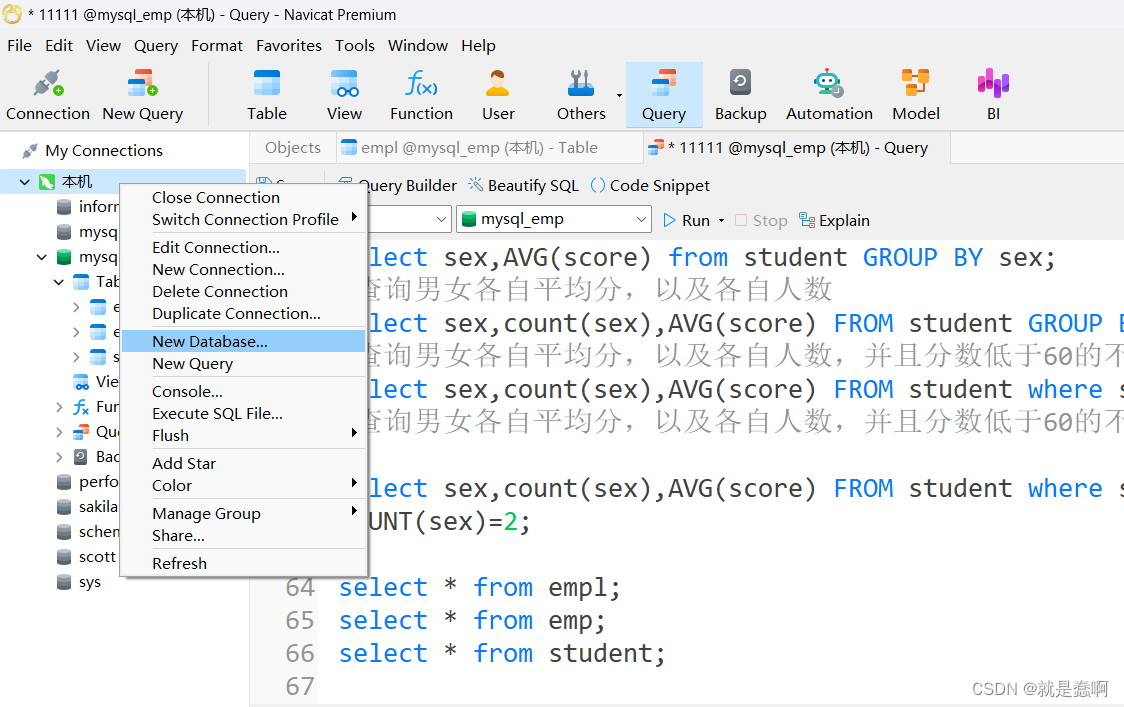Click the Connection toolbar icon
This screenshot has width=1124, height=707.
(x=48, y=95)
